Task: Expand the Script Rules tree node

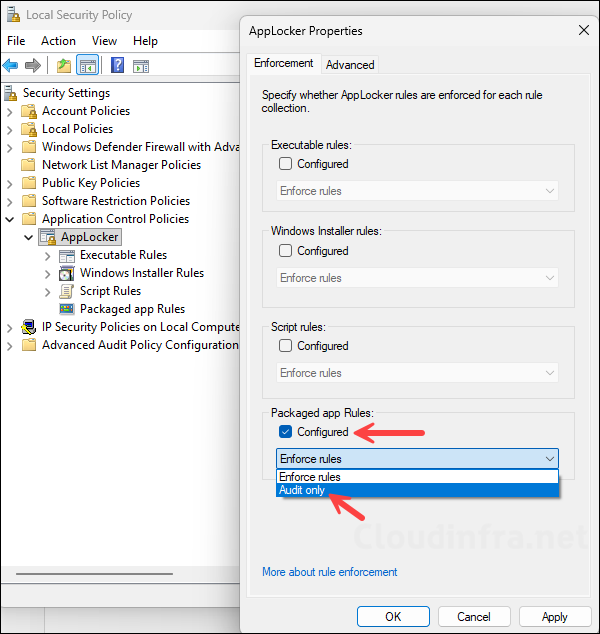Action: coord(47,292)
